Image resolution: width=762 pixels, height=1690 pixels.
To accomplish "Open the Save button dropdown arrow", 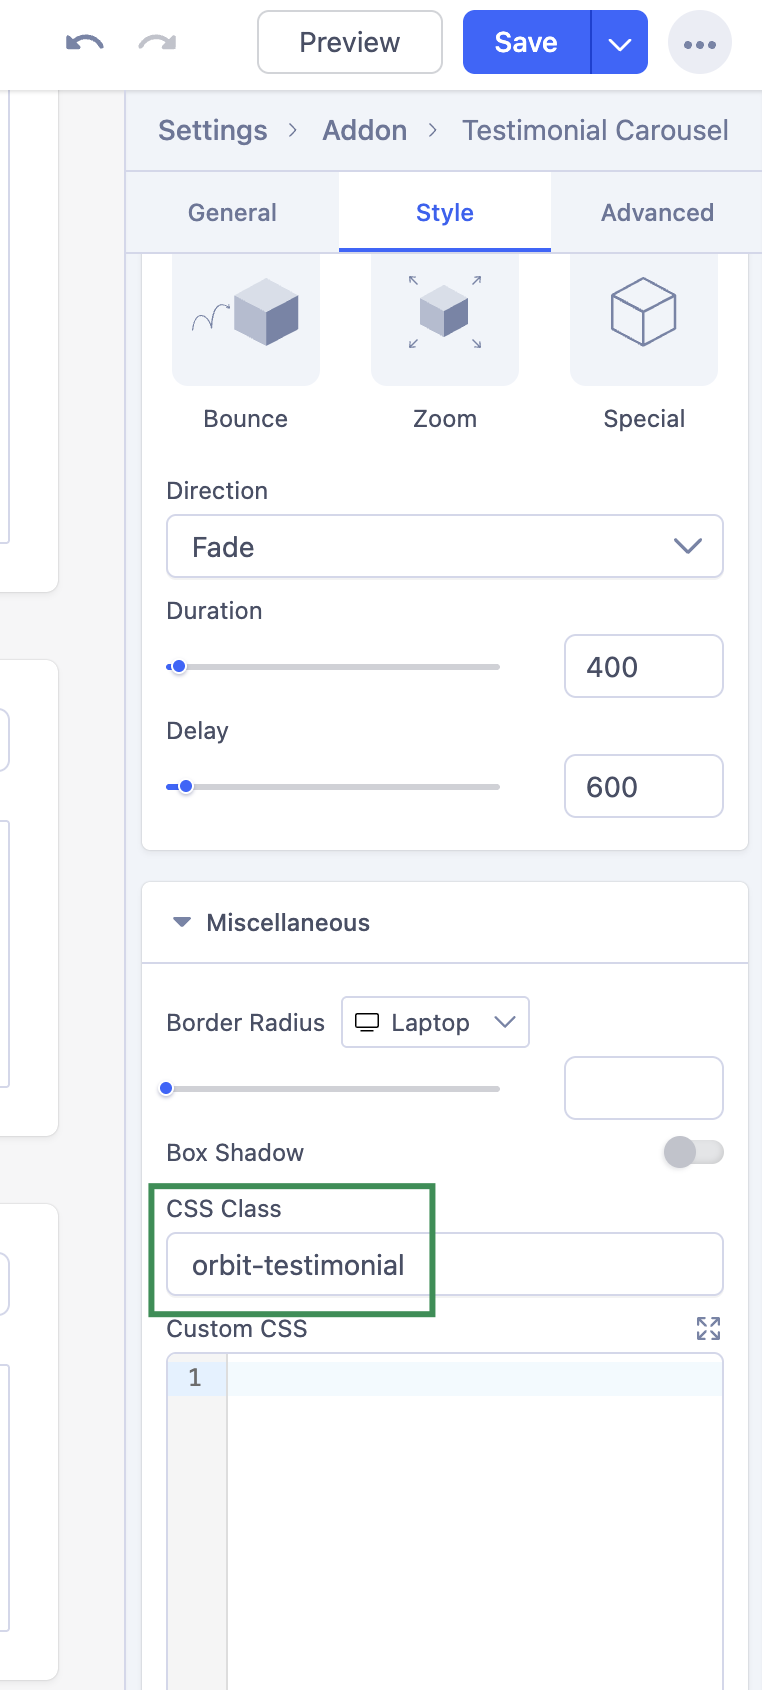I will click(x=620, y=42).
